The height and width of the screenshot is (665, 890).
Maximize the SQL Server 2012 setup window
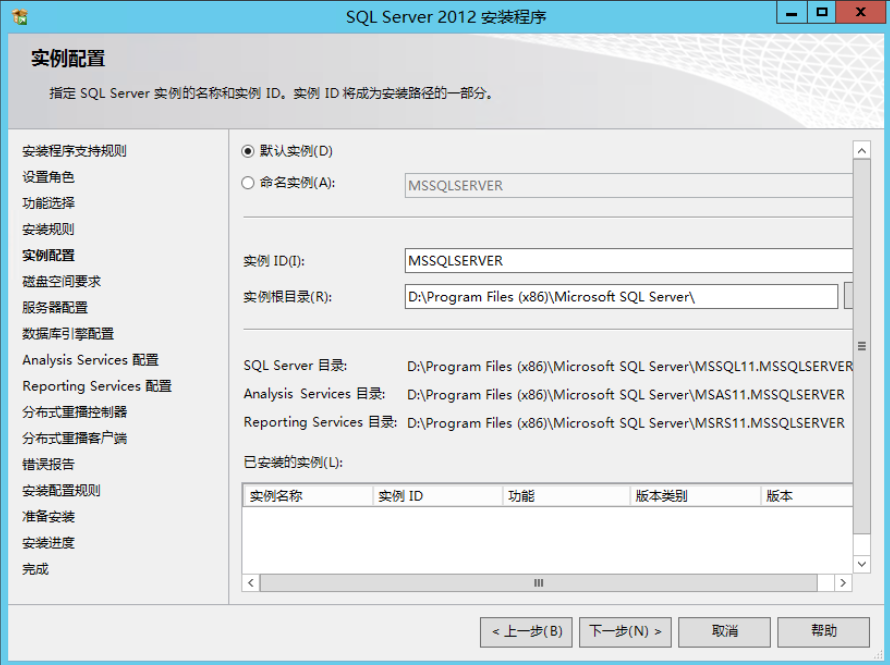pos(821,12)
